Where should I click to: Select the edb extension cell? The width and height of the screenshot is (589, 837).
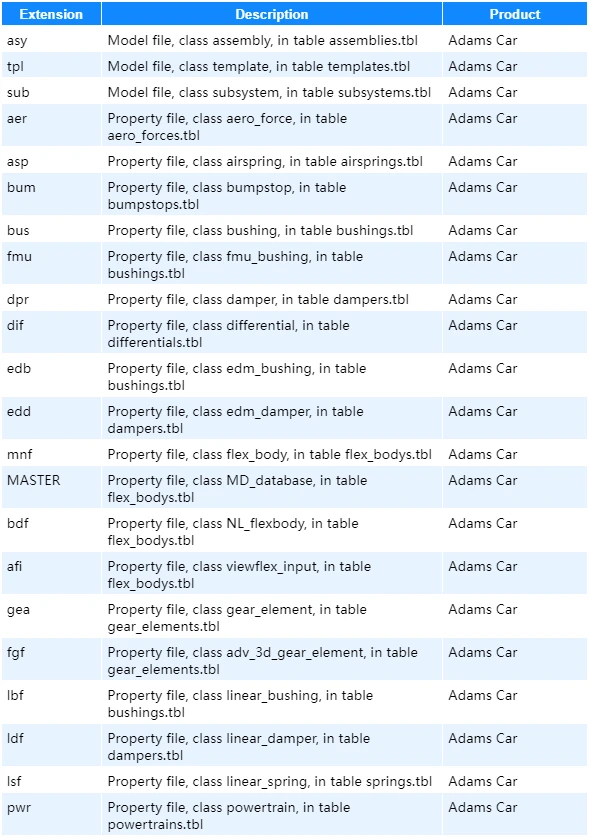point(51,376)
